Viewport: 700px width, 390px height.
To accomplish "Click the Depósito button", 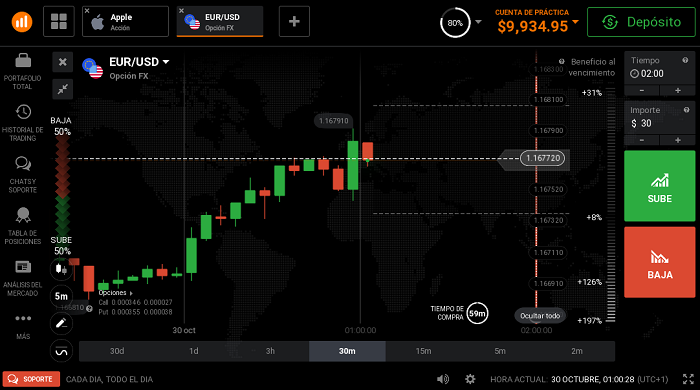I will pyautogui.click(x=641, y=22).
